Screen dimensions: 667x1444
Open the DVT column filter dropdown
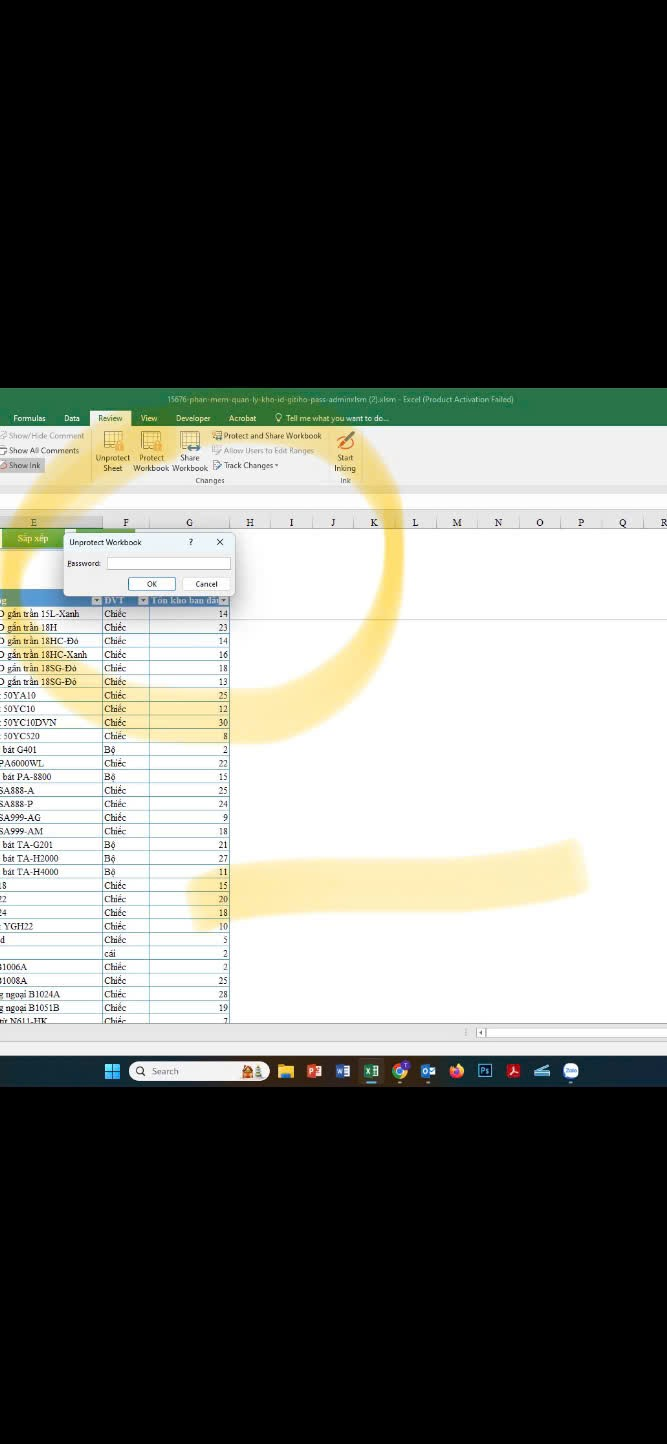143,601
